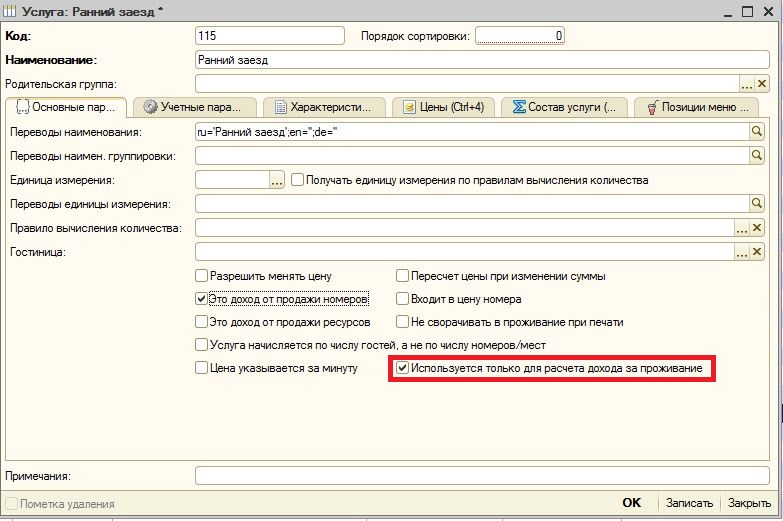Close the Услуга window via X

tap(769, 11)
